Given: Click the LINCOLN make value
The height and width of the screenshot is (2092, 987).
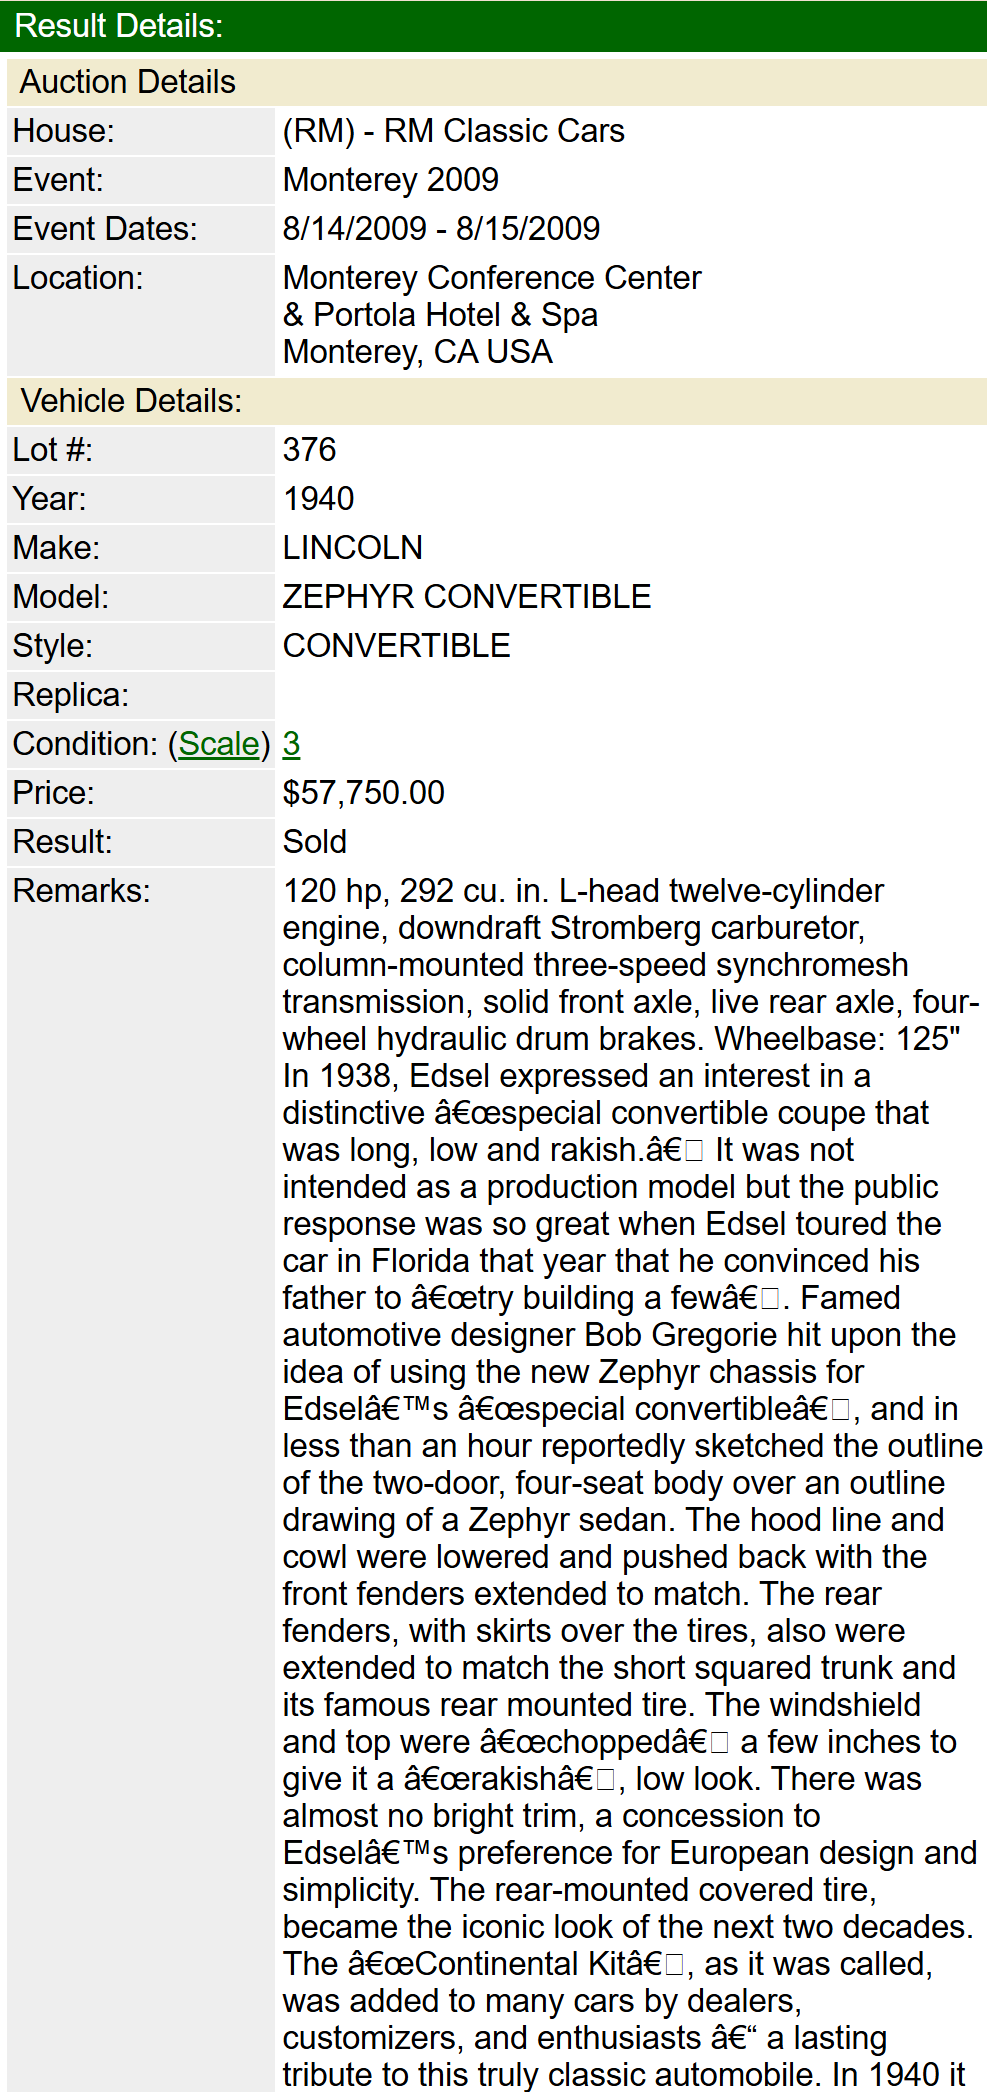Looking at the screenshot, I should pyautogui.click(x=352, y=548).
